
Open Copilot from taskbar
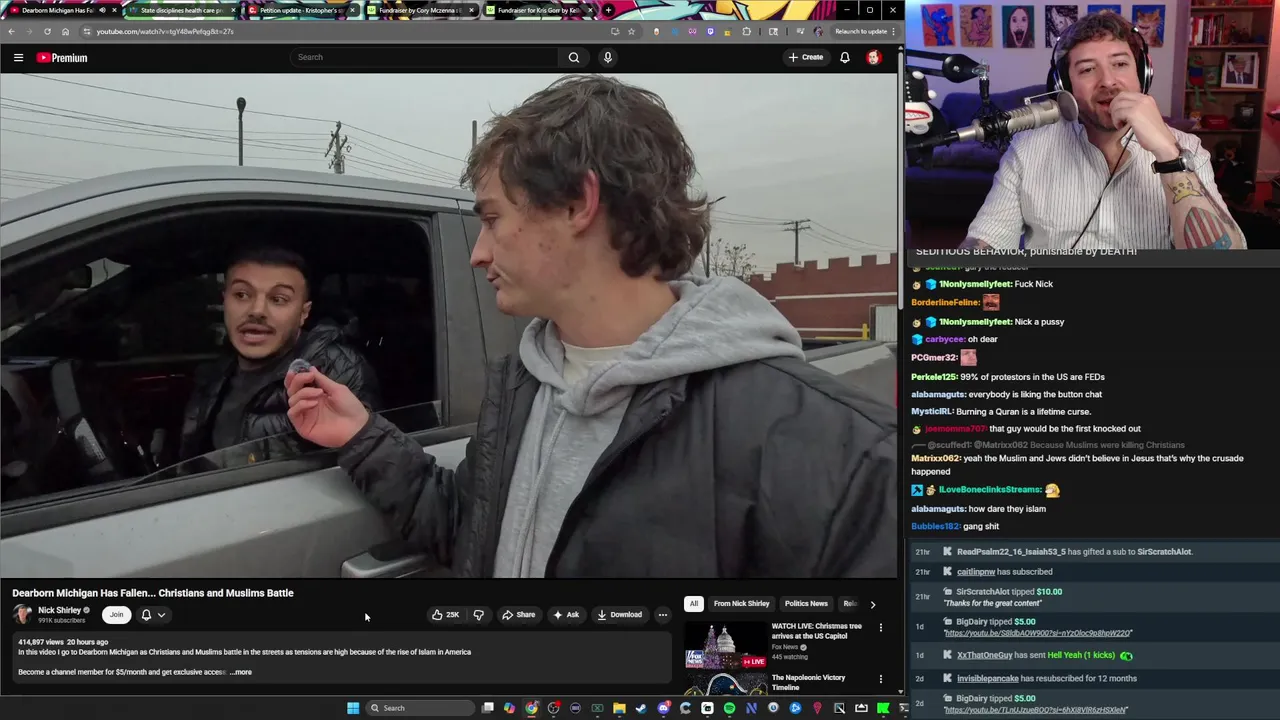click(x=509, y=708)
